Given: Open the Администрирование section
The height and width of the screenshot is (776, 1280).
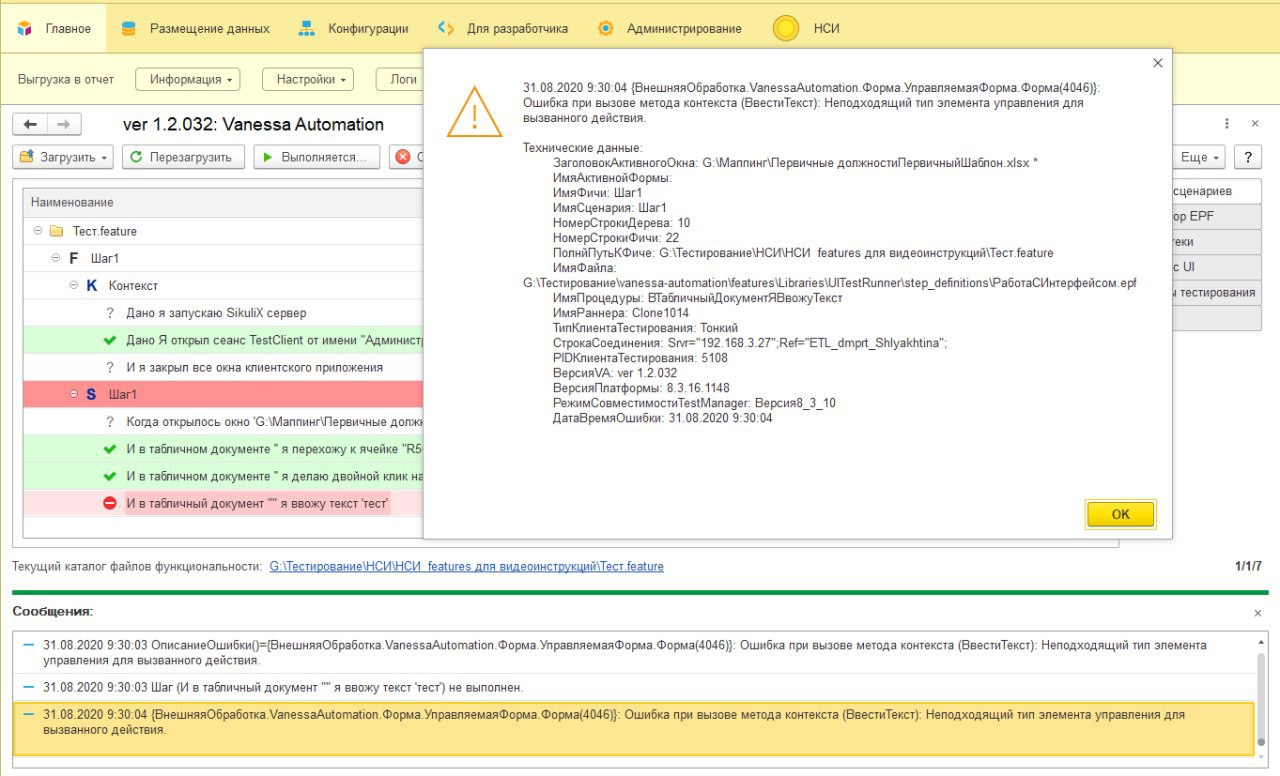Looking at the screenshot, I should (669, 28).
